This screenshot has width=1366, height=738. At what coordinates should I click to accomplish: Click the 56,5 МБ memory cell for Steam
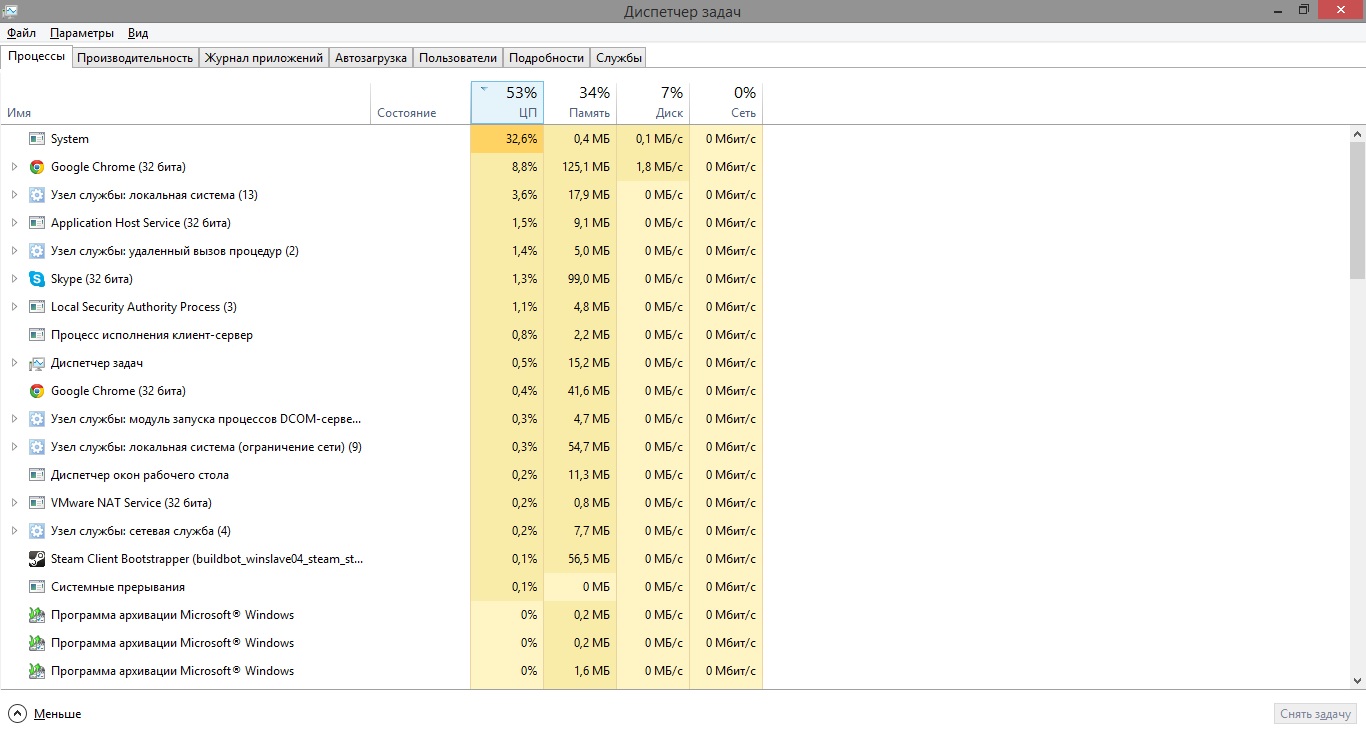(580, 559)
